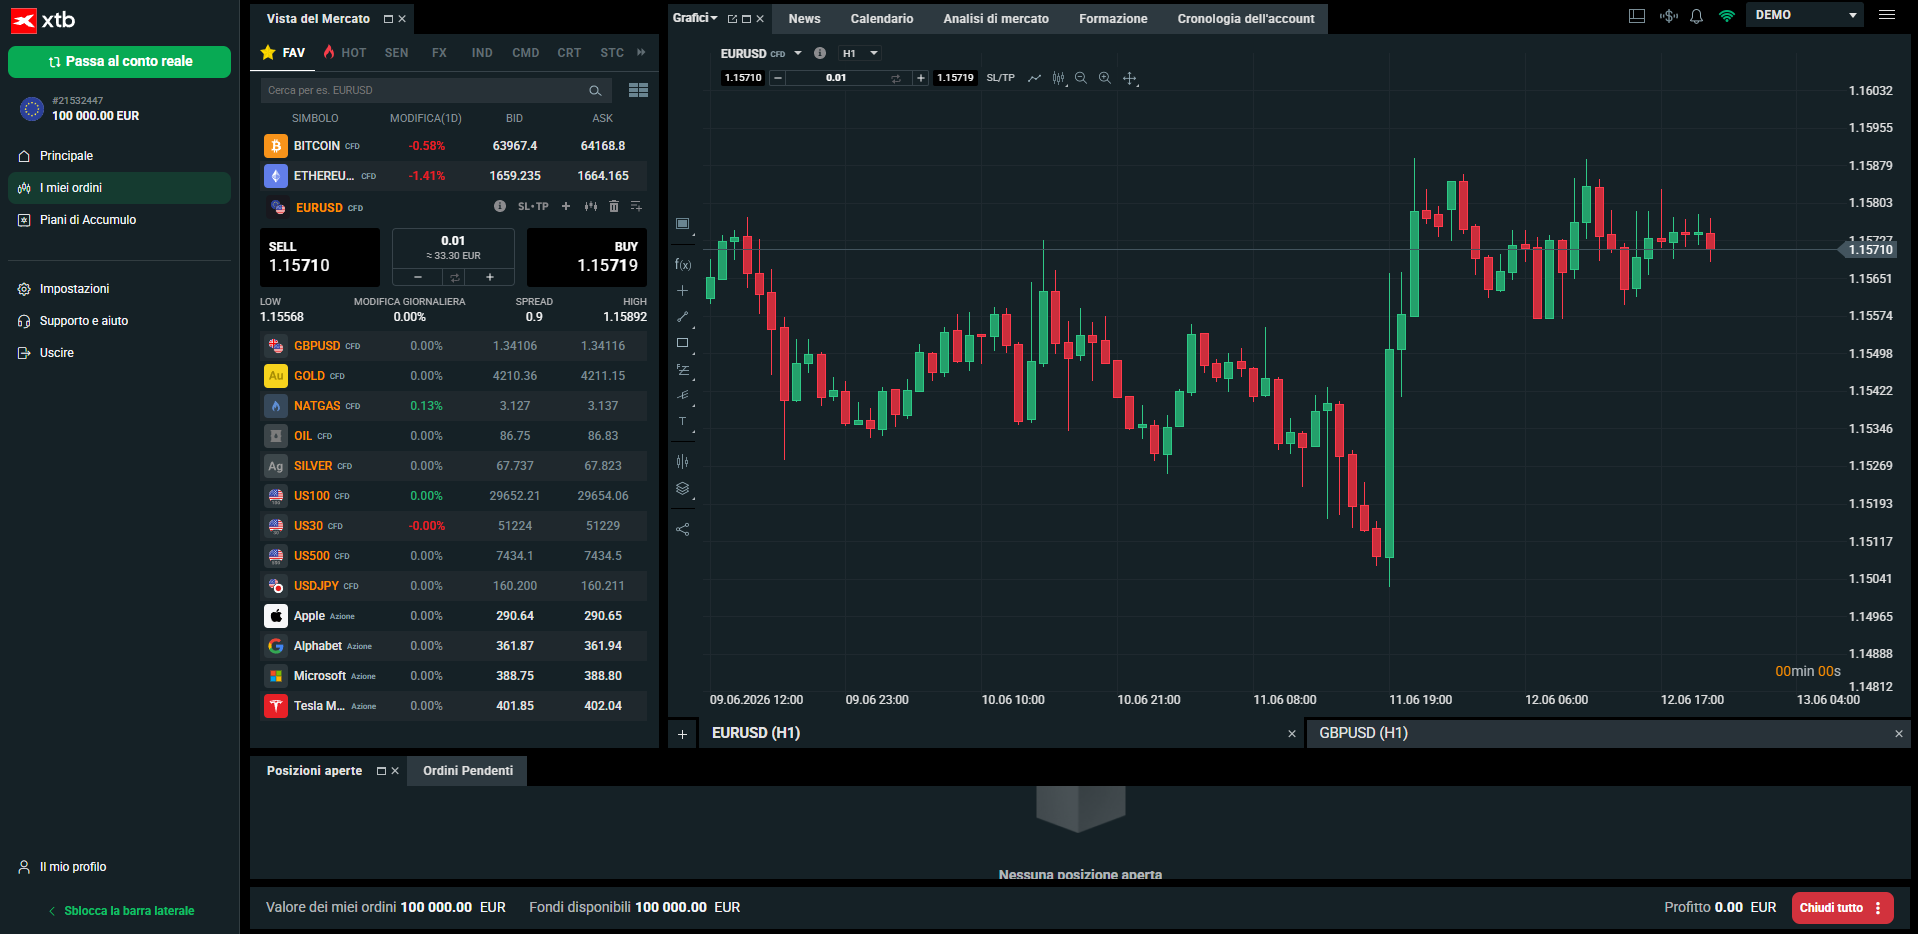Screen dimensions: 1918x934
Task: Add a new chart tab with plus button
Action: tap(683, 735)
